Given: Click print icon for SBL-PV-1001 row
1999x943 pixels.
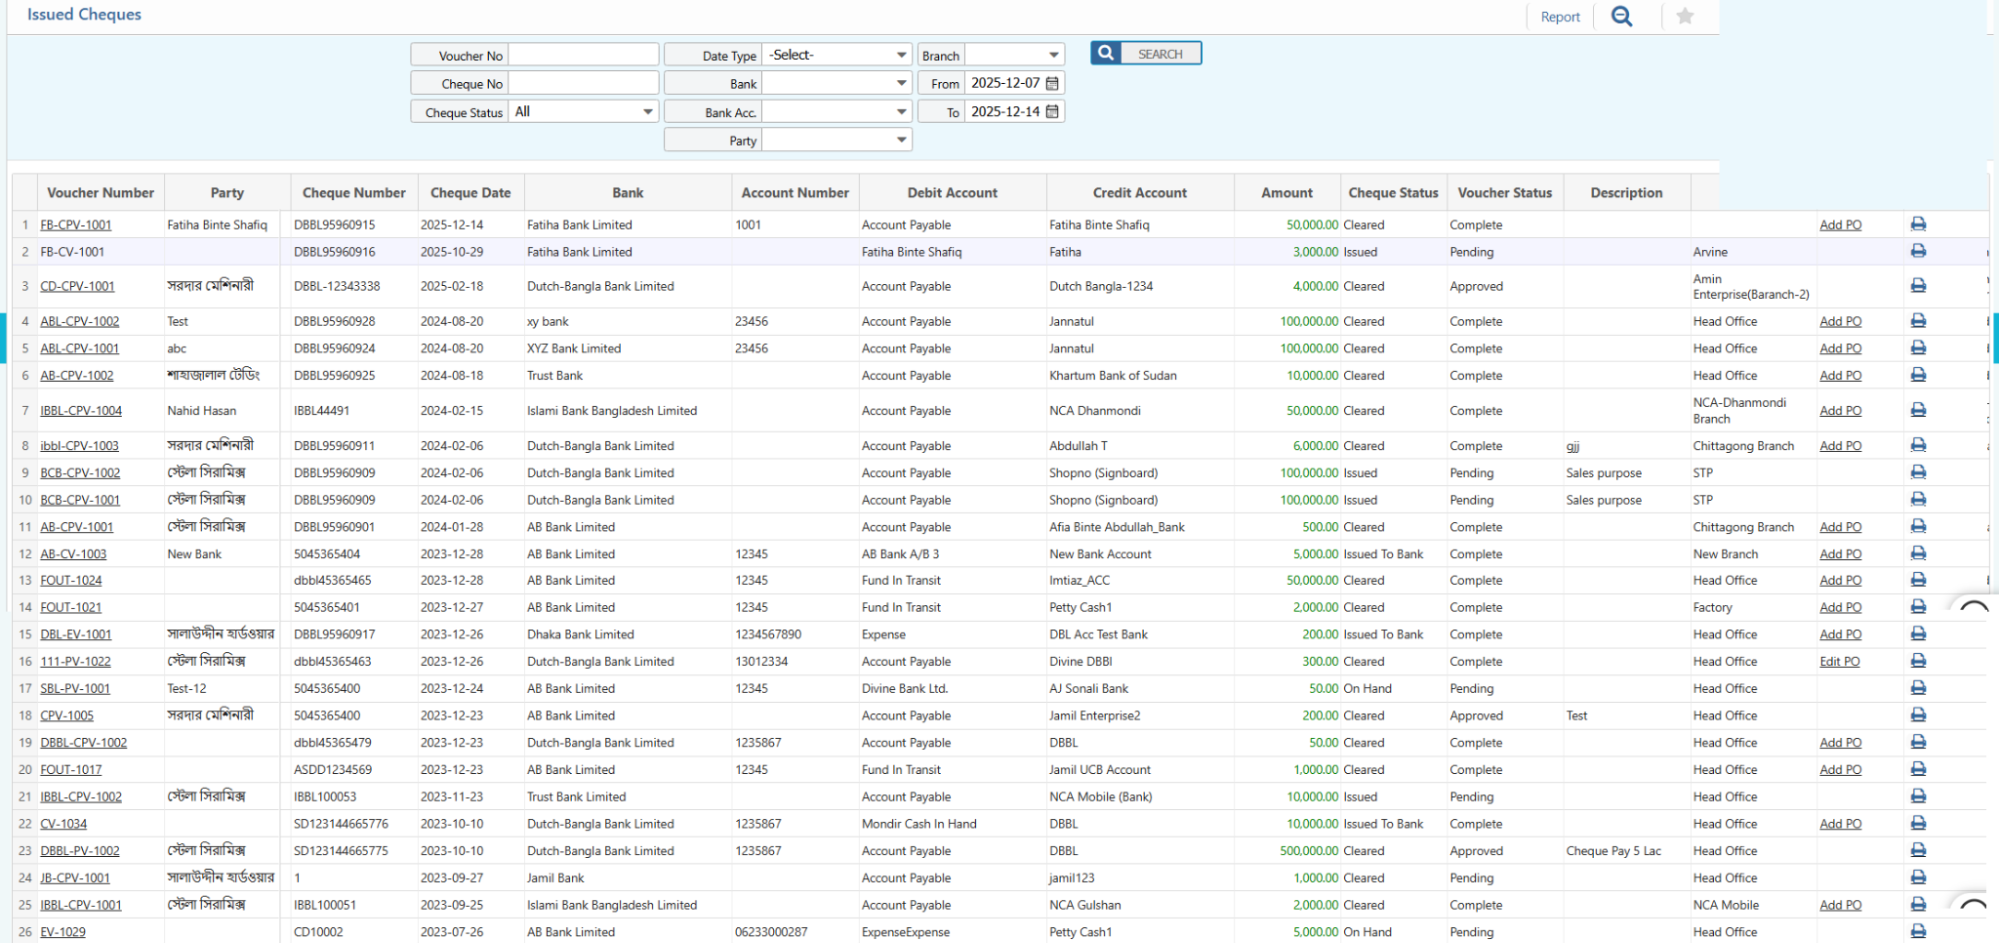Looking at the screenshot, I should click(1918, 688).
